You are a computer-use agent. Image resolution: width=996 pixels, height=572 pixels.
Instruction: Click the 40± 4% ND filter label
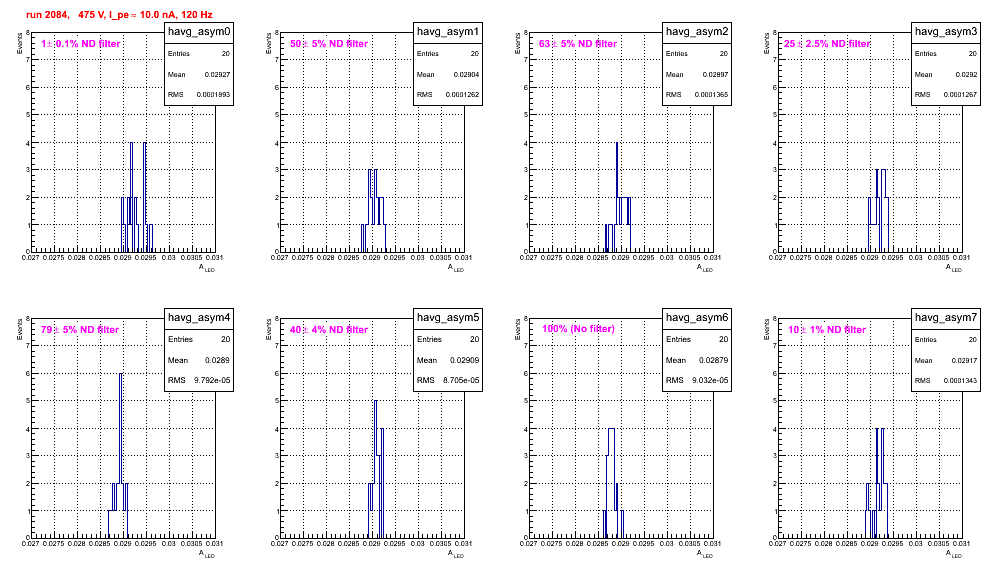(x=329, y=330)
